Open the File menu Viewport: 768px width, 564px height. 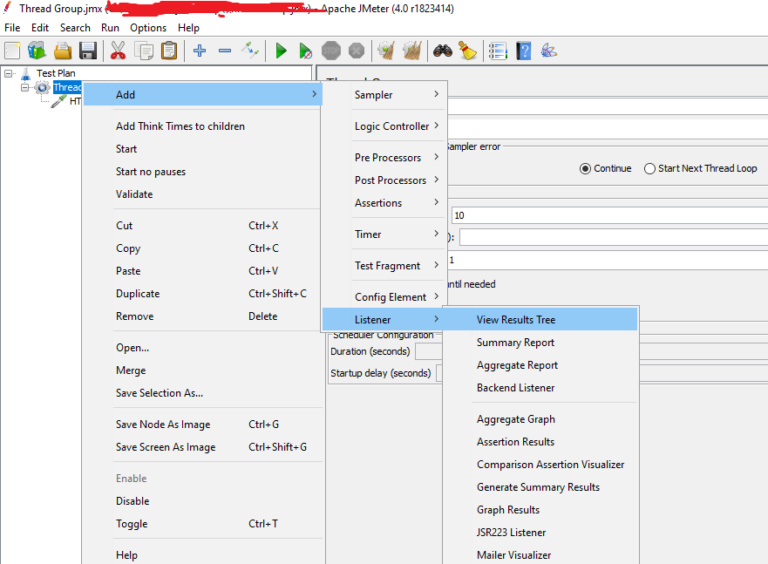(12, 27)
